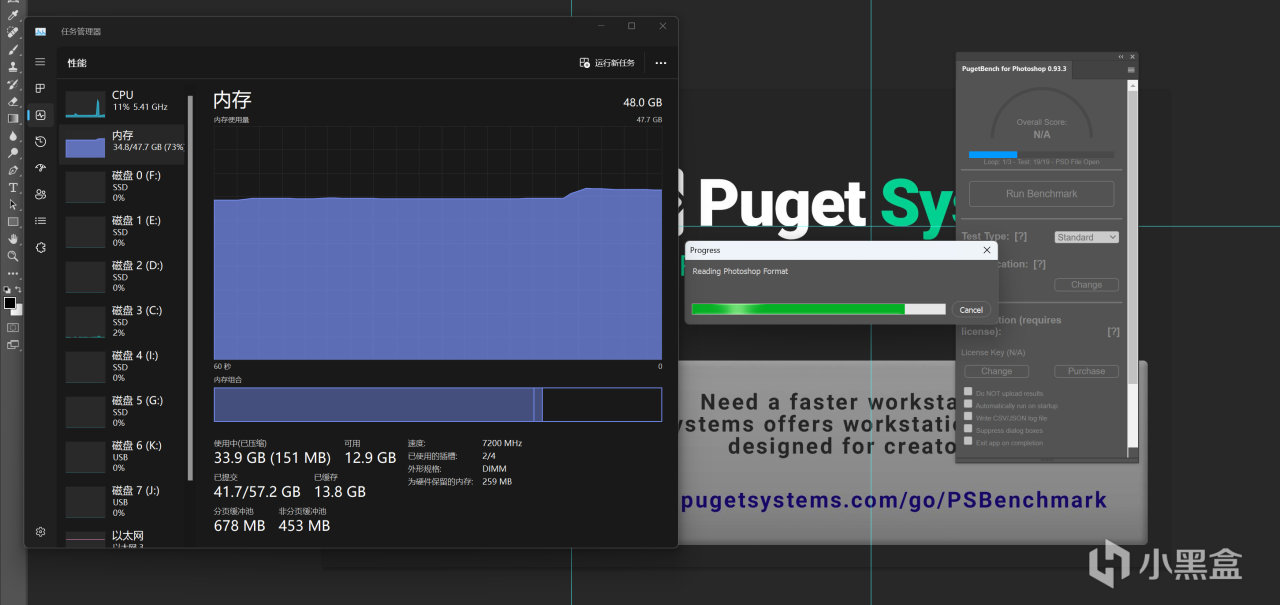Viewport: 1280px width, 605px height.
Task: Open Edit Toolbar three-dots icon in Photoshop
Action: [13, 273]
